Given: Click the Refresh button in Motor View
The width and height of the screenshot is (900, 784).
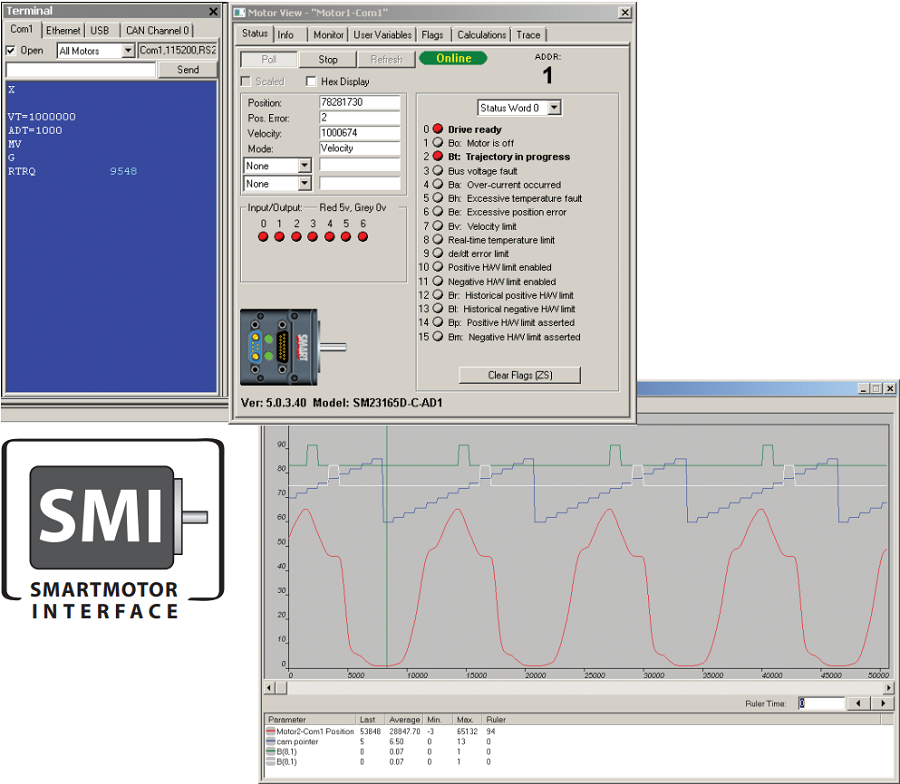Looking at the screenshot, I should 386,60.
